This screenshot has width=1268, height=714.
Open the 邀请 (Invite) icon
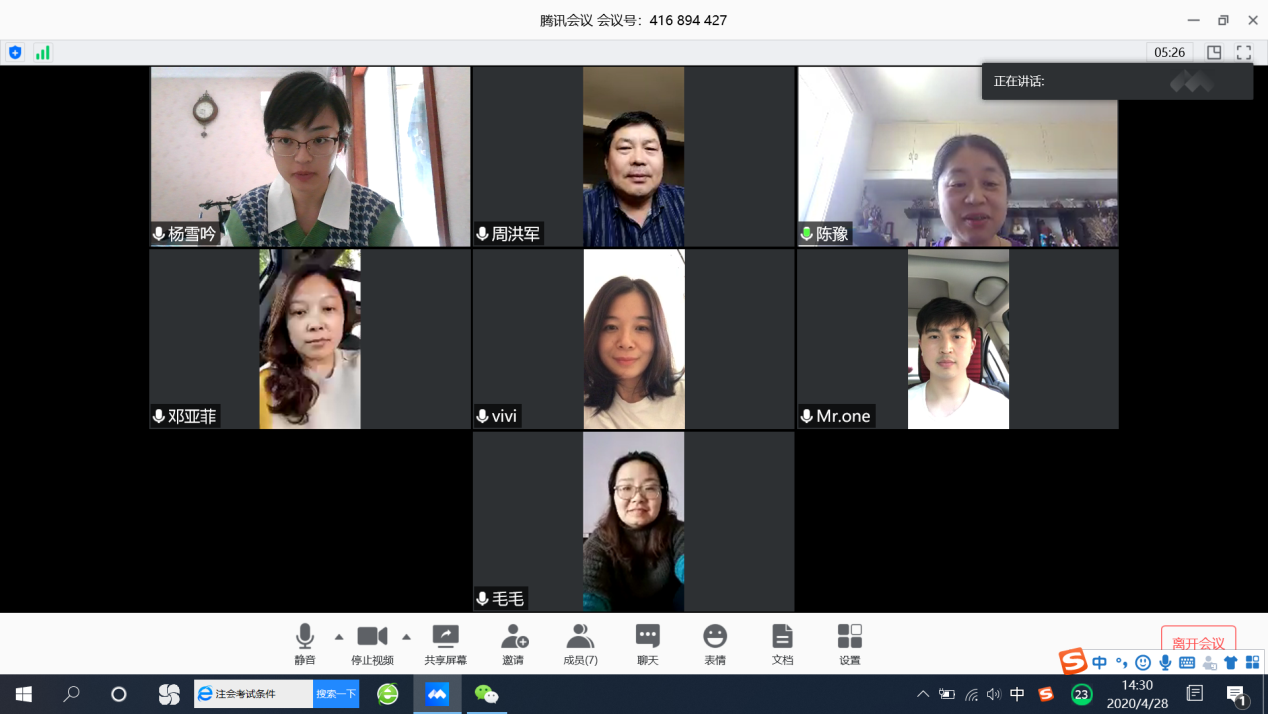point(514,644)
